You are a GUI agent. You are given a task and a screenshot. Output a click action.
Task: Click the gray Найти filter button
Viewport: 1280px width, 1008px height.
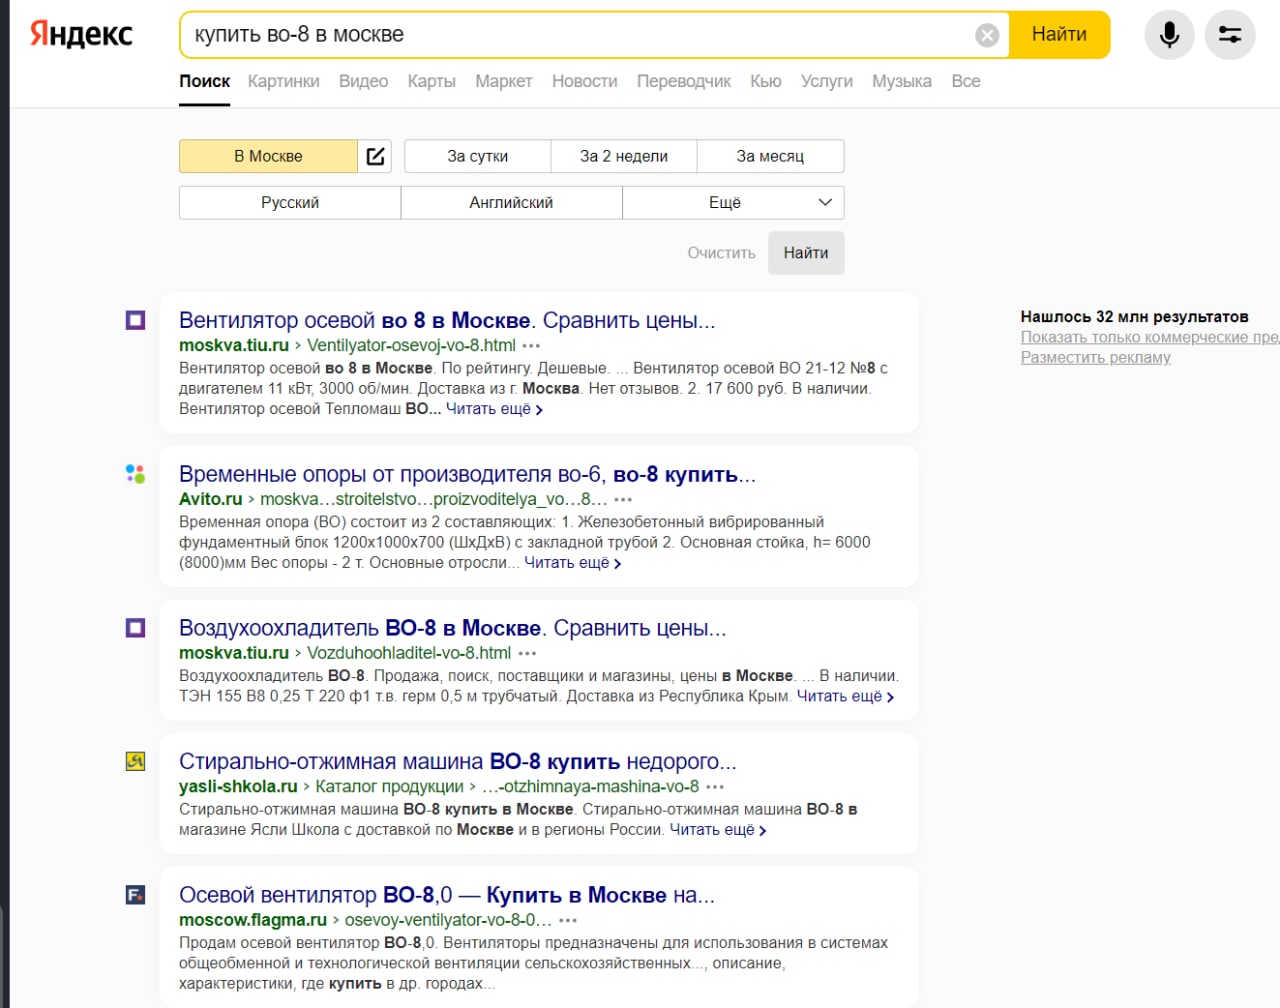tap(806, 253)
